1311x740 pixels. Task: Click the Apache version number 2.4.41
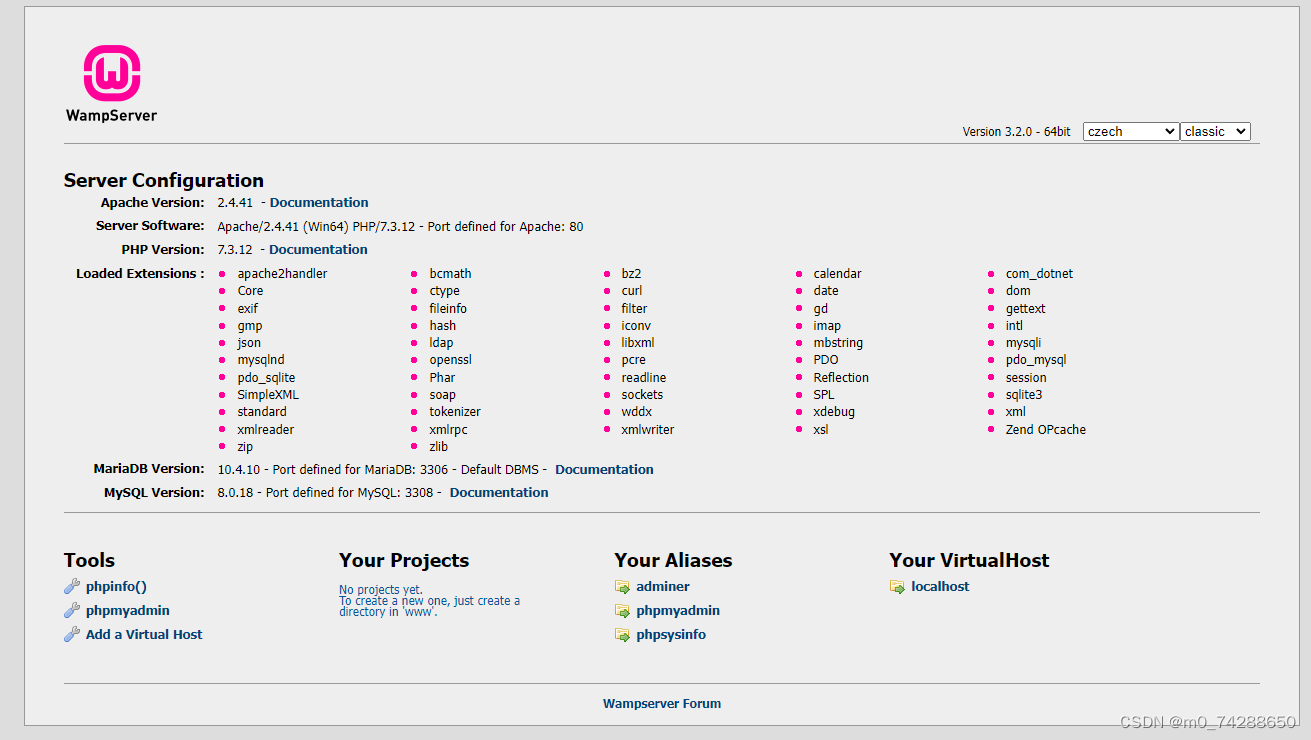(x=235, y=202)
